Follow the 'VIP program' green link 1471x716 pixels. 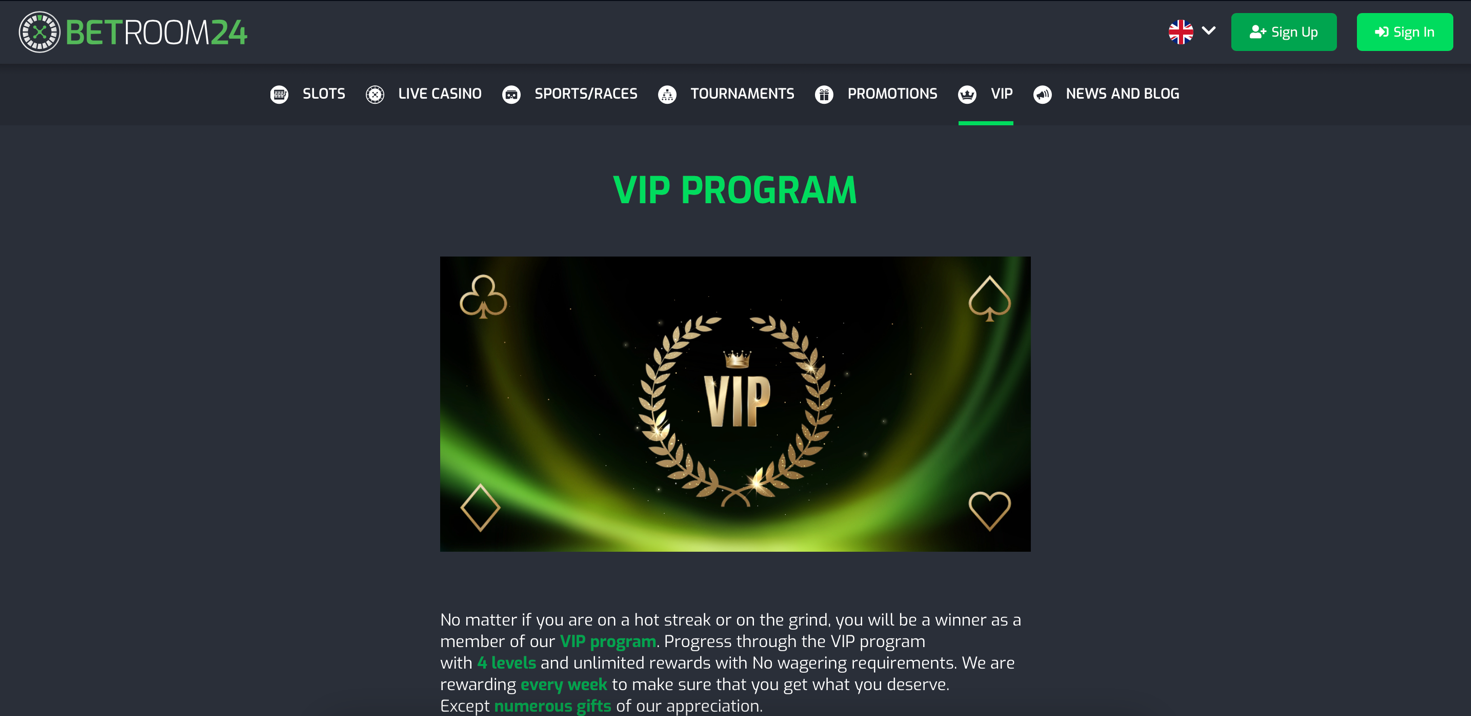coord(608,641)
